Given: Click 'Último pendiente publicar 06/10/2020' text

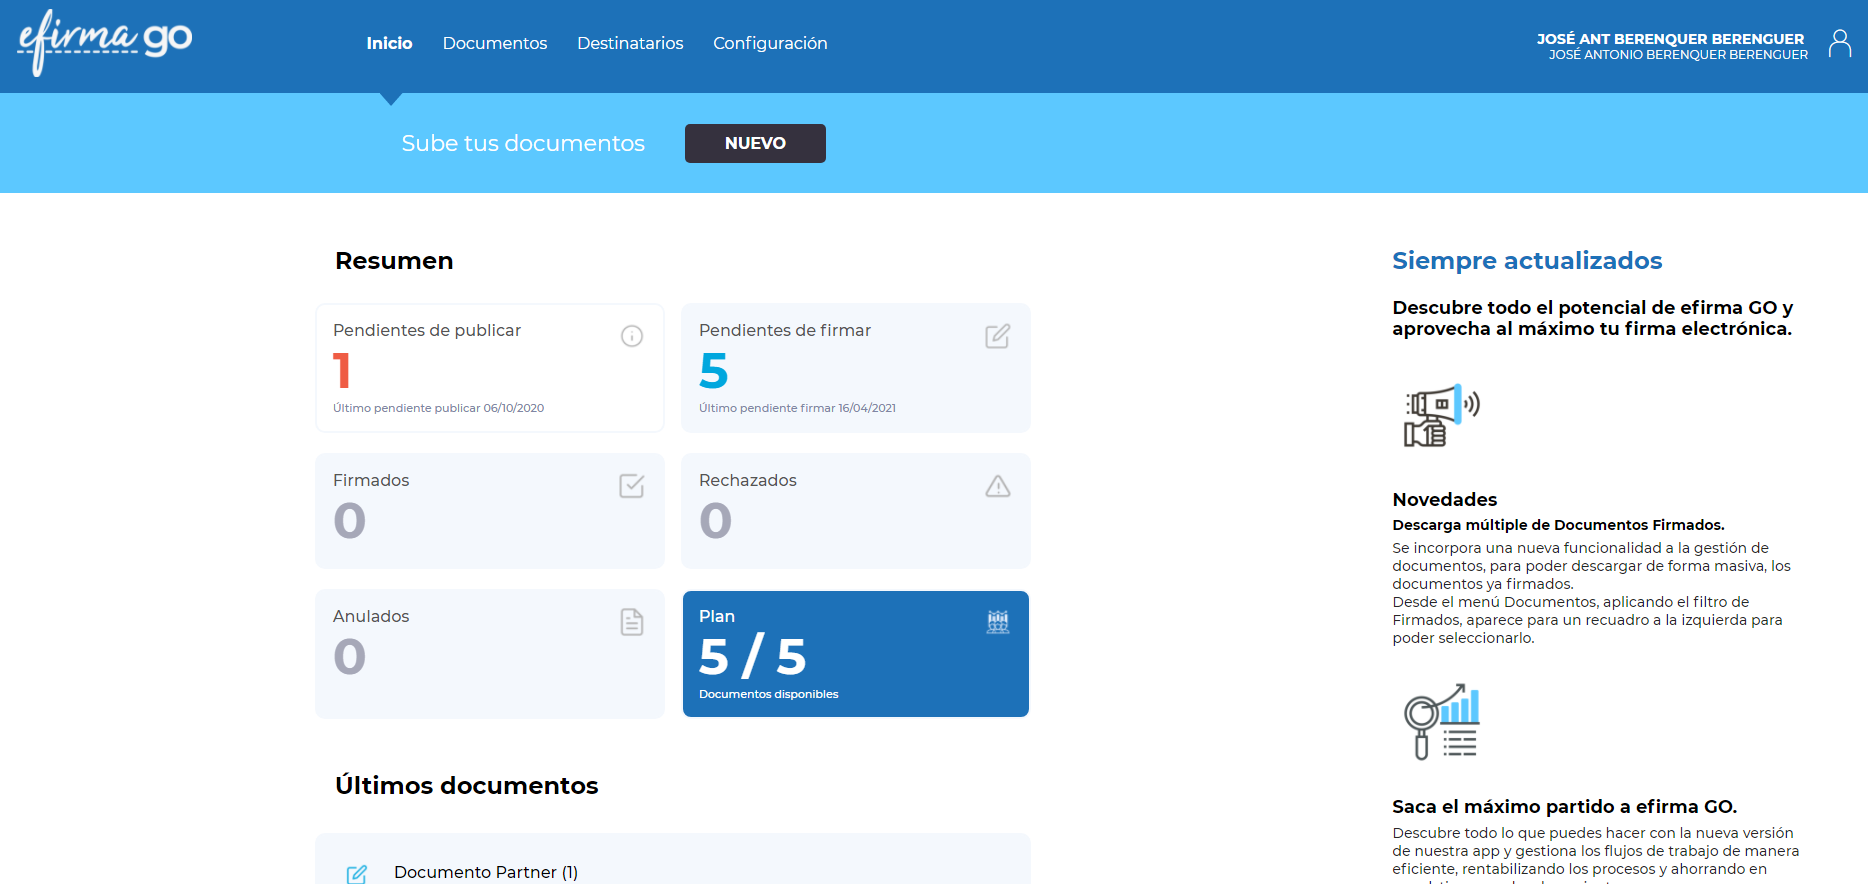Looking at the screenshot, I should point(438,408).
